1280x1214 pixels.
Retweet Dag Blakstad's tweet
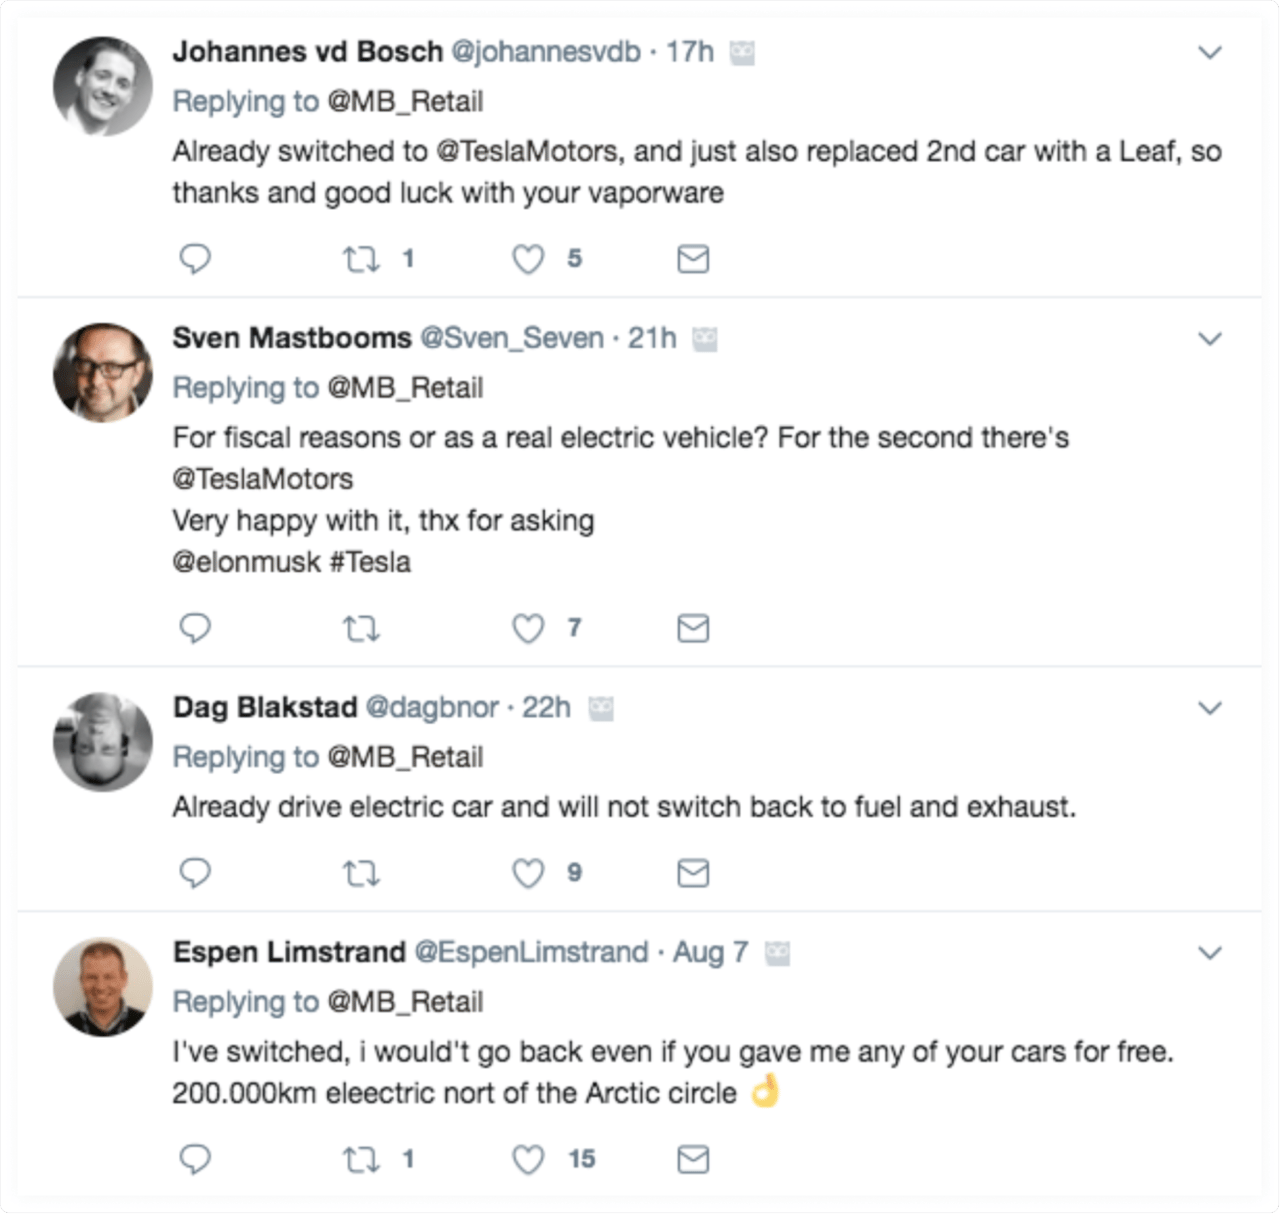[x=361, y=872]
